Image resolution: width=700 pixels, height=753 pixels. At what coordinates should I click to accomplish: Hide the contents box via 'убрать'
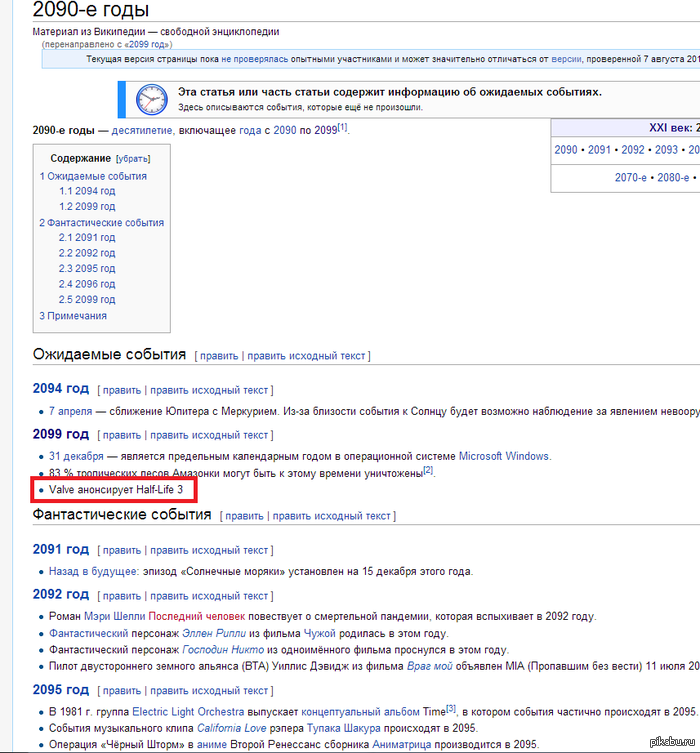[133, 159]
